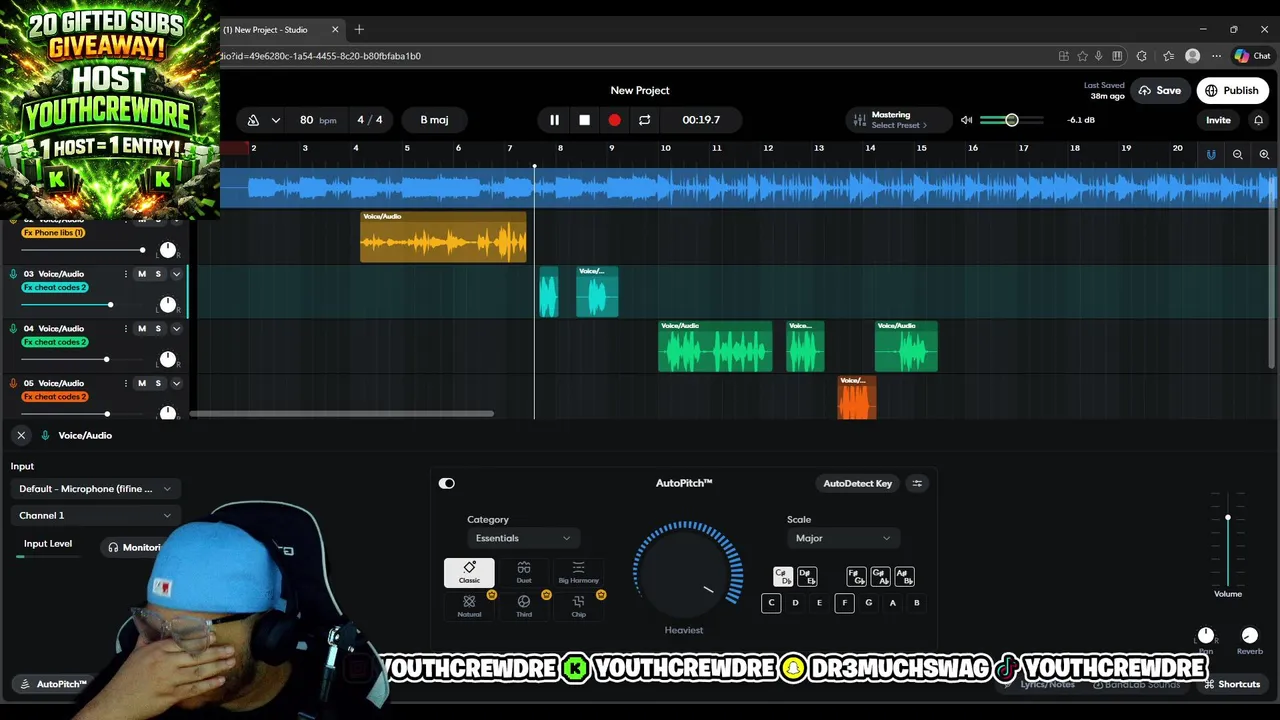Screen dimensions: 1280x720
Task: Expand track 05 options chevron
Action: [176, 384]
